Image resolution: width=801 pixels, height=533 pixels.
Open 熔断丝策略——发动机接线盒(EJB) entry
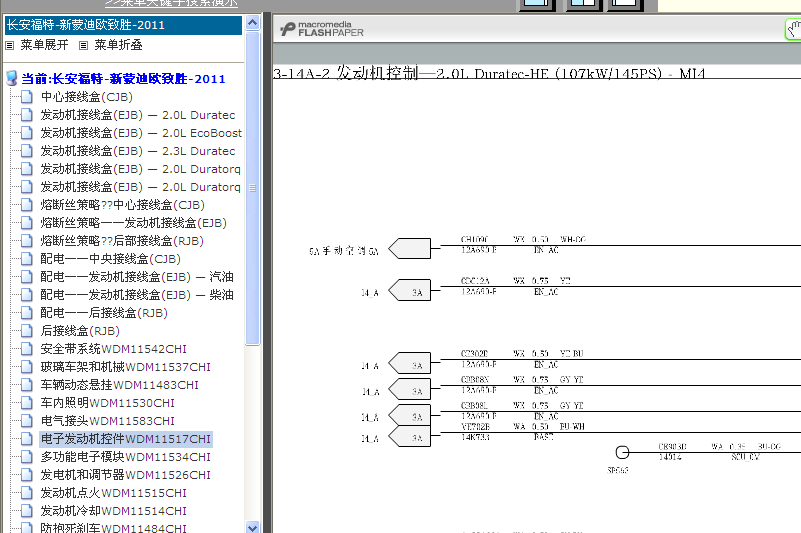click(133, 223)
